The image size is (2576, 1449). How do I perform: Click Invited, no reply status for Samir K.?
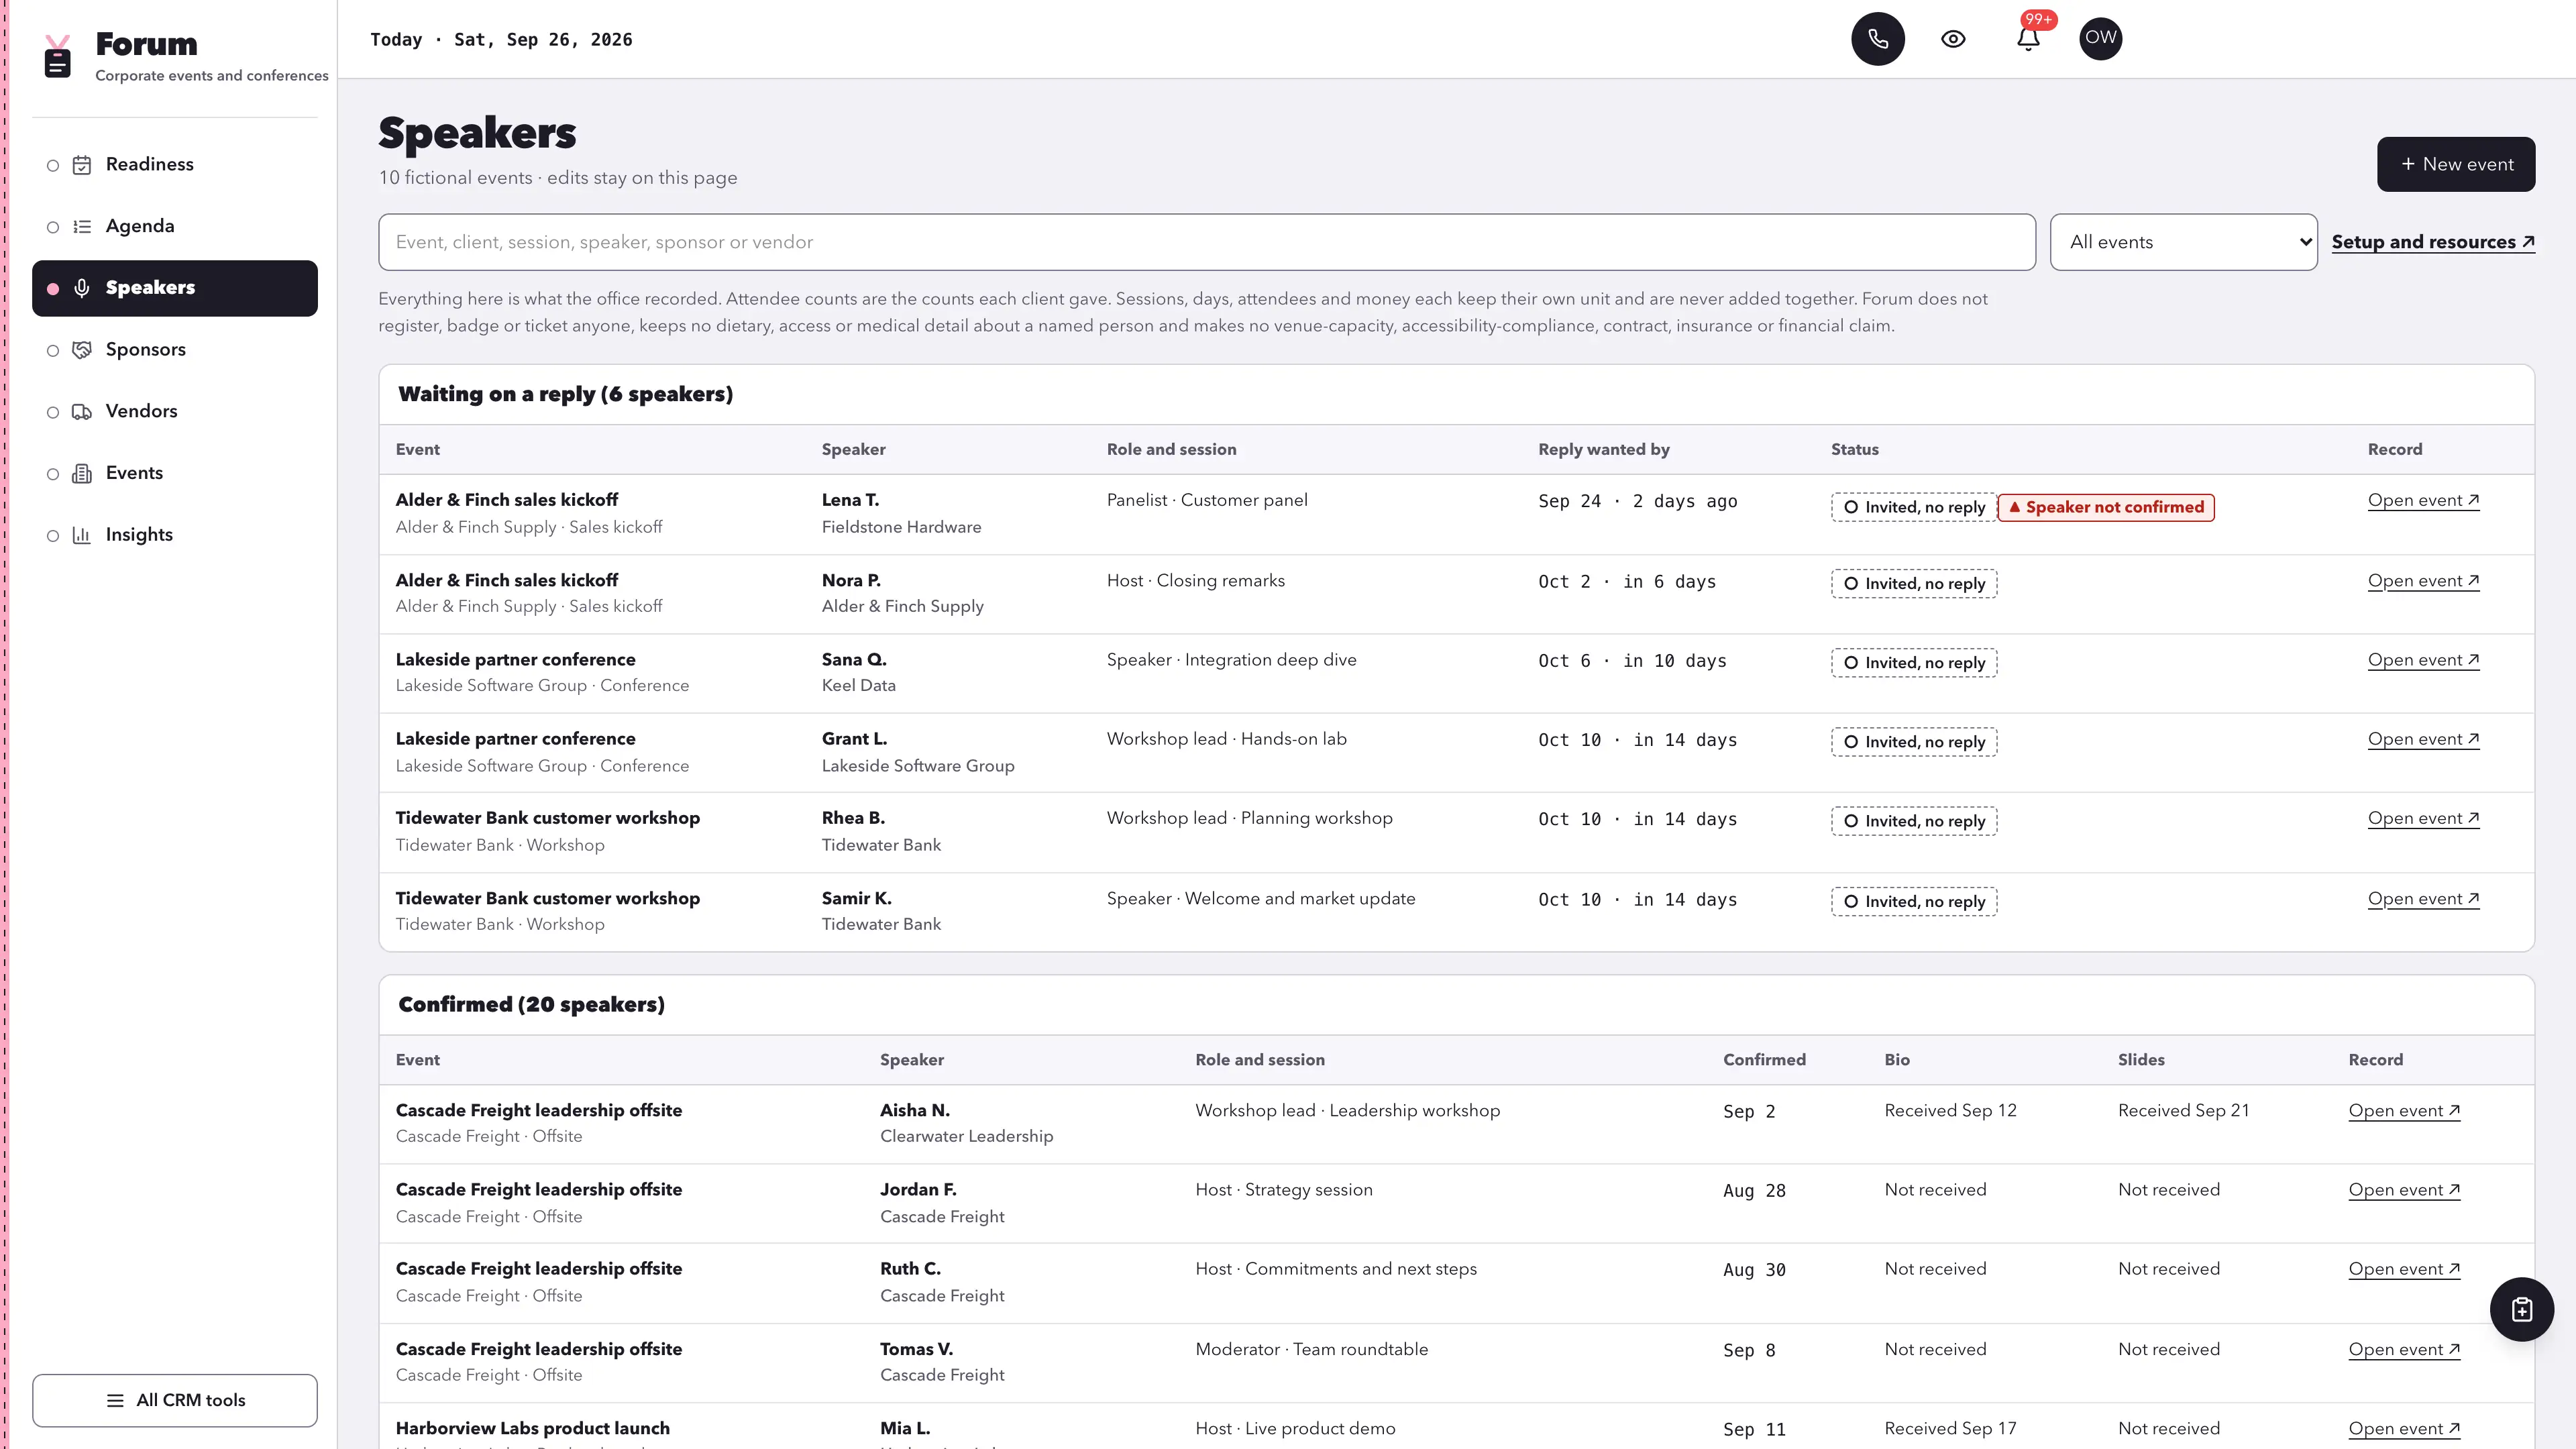pyautogui.click(x=1914, y=902)
